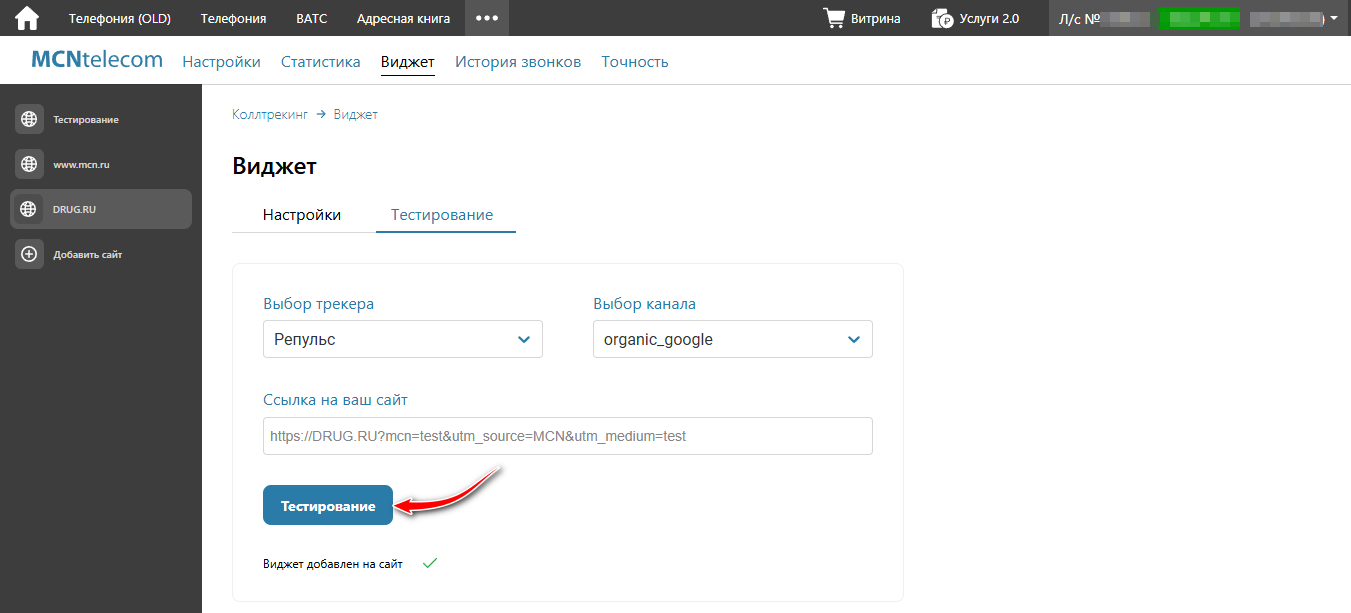Open the Услуги 2.0 icon
This screenshot has width=1351, height=613.
[x=942, y=18]
